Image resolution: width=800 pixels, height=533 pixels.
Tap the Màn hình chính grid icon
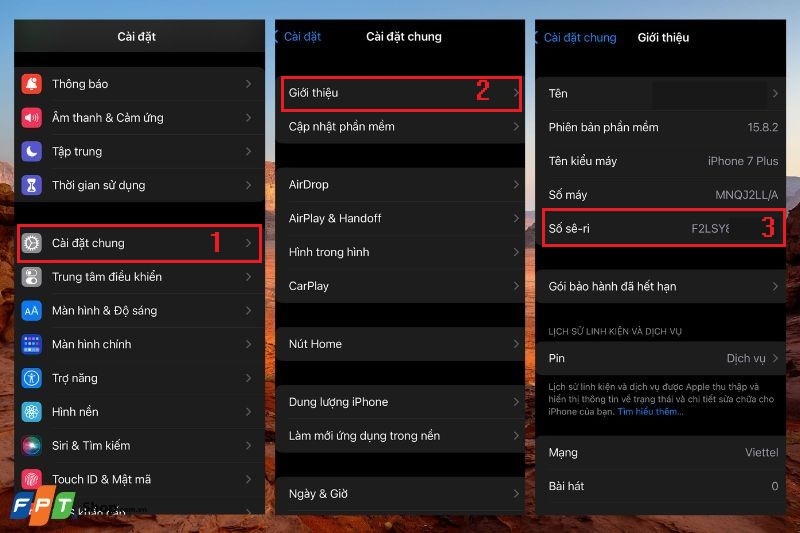click(32, 344)
